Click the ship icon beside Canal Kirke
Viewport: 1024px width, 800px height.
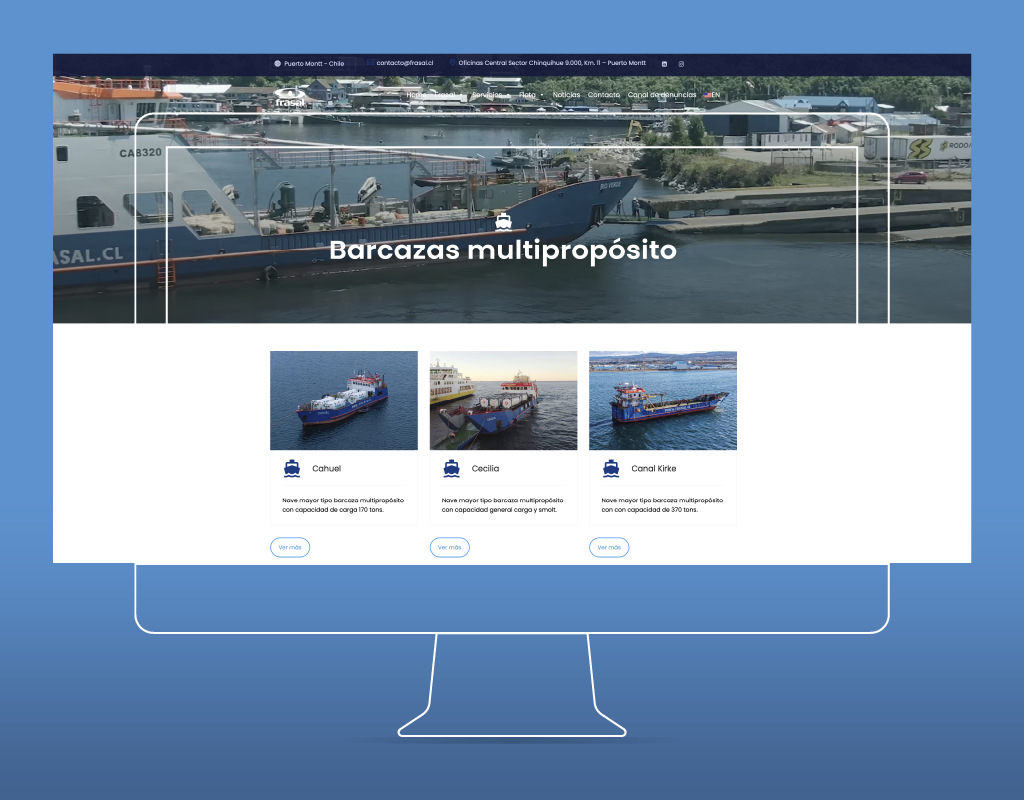click(x=611, y=469)
